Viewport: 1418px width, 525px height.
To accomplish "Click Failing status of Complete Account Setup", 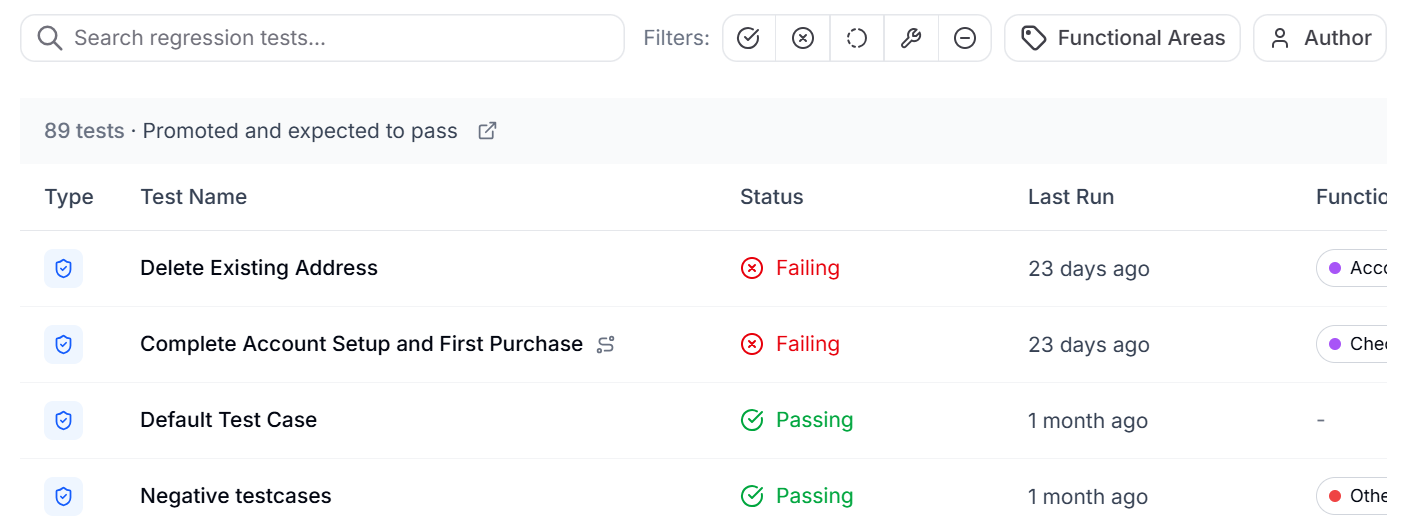I will tap(790, 344).
